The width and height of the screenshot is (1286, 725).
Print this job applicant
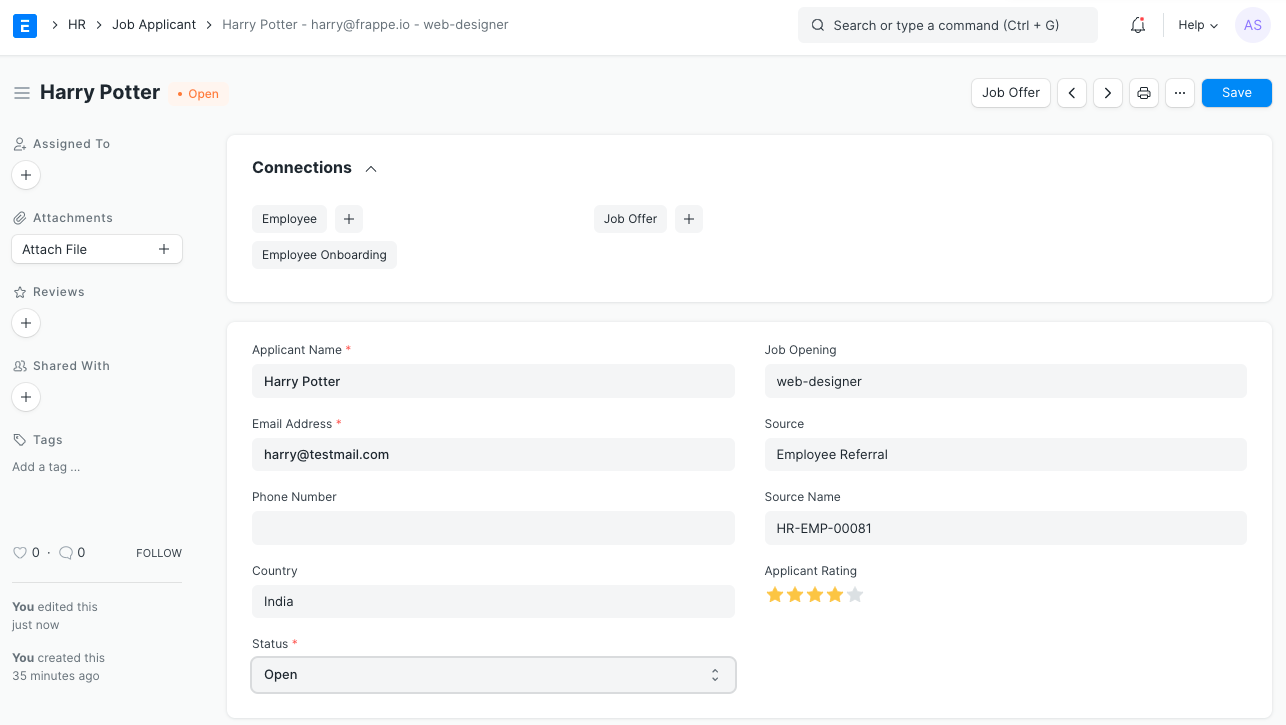(x=1144, y=93)
